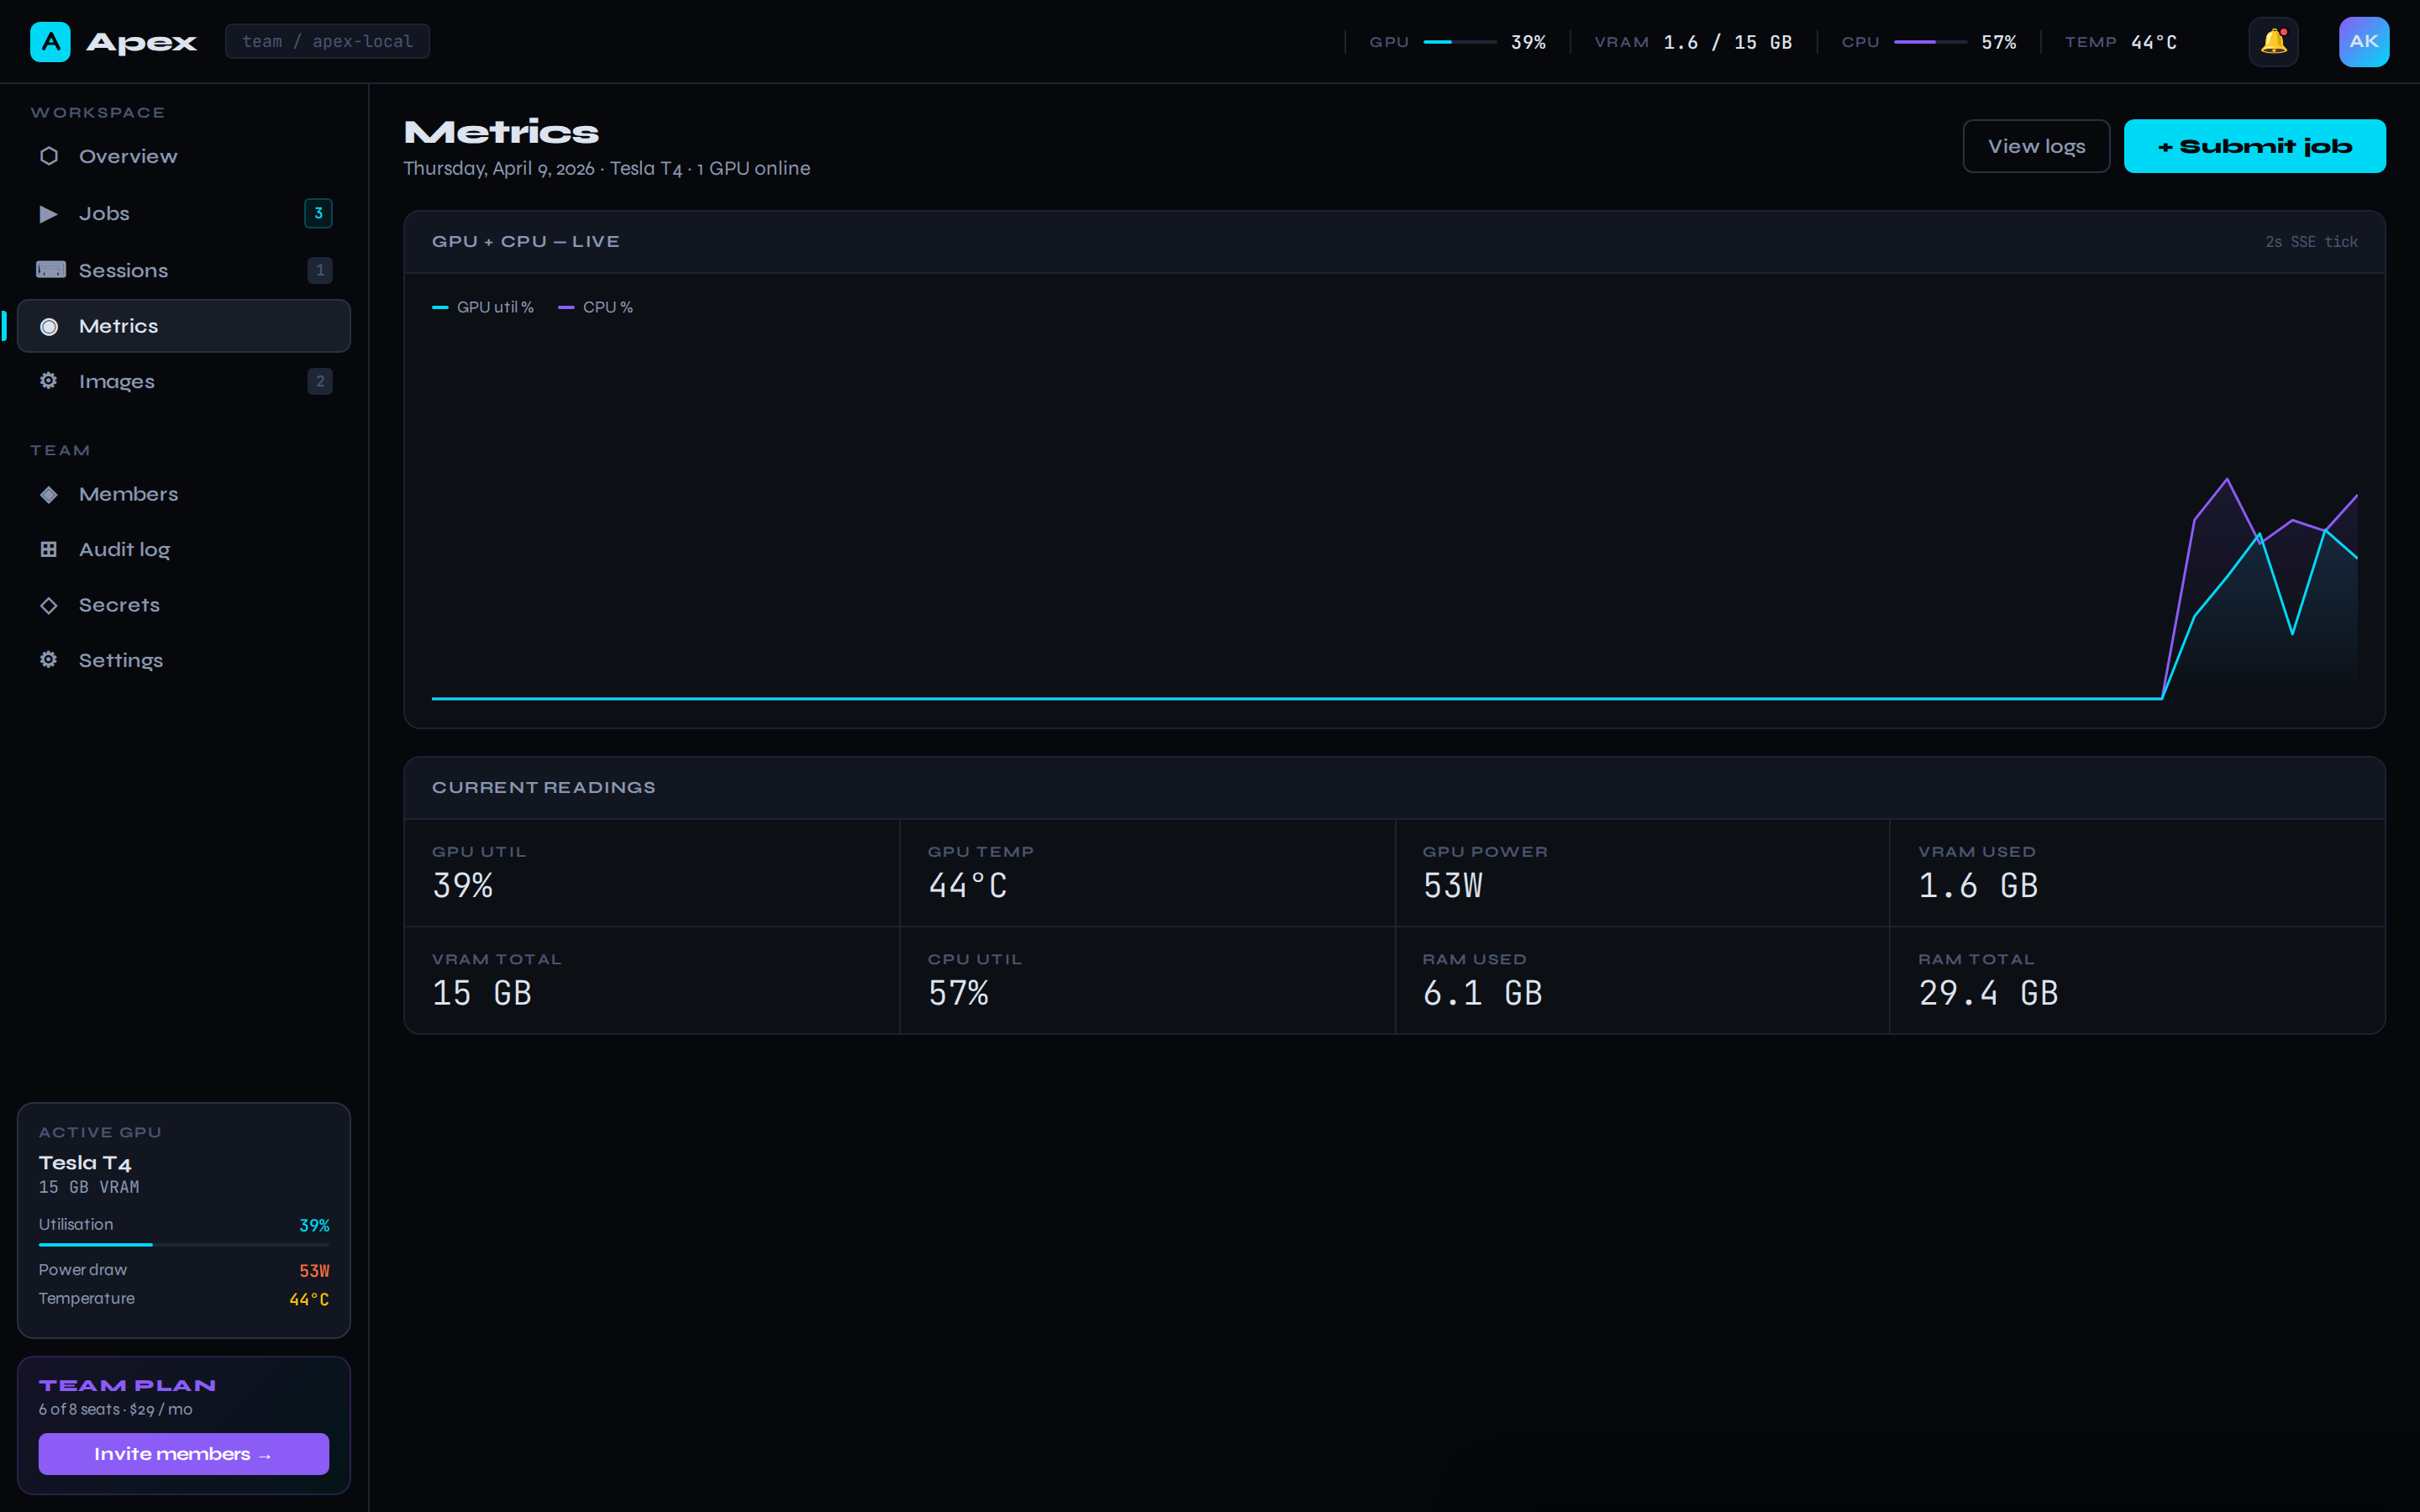The image size is (2420, 1512).
Task: Click the Apex logo icon
Action: (50, 41)
